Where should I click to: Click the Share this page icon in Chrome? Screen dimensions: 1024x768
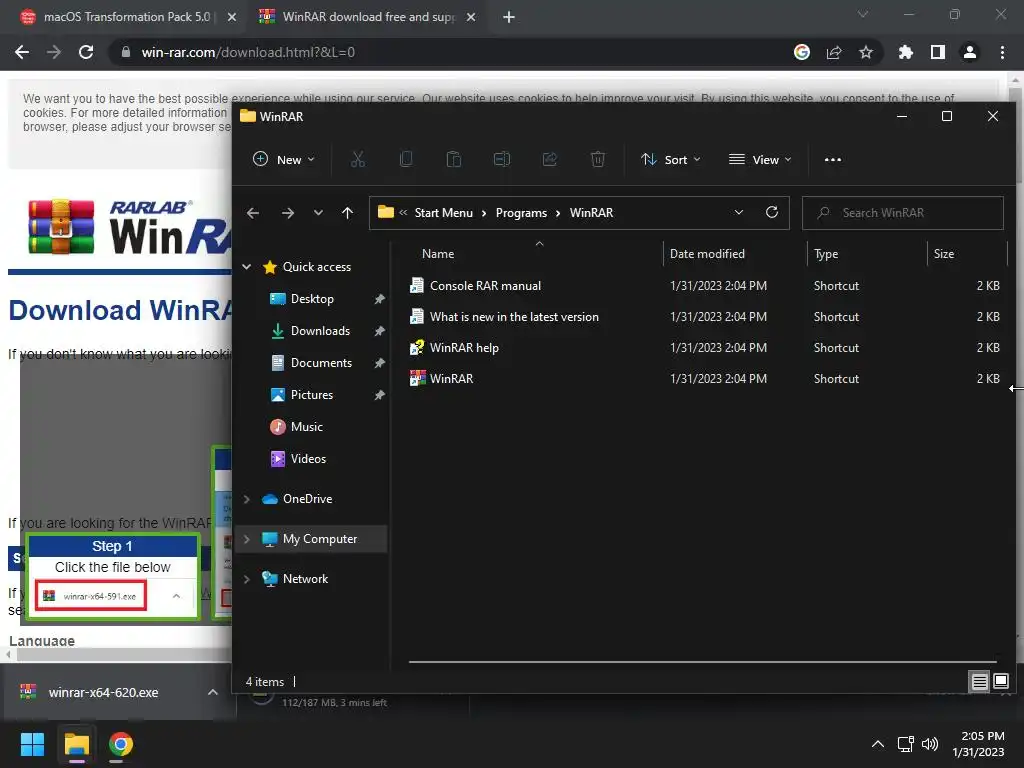click(834, 52)
